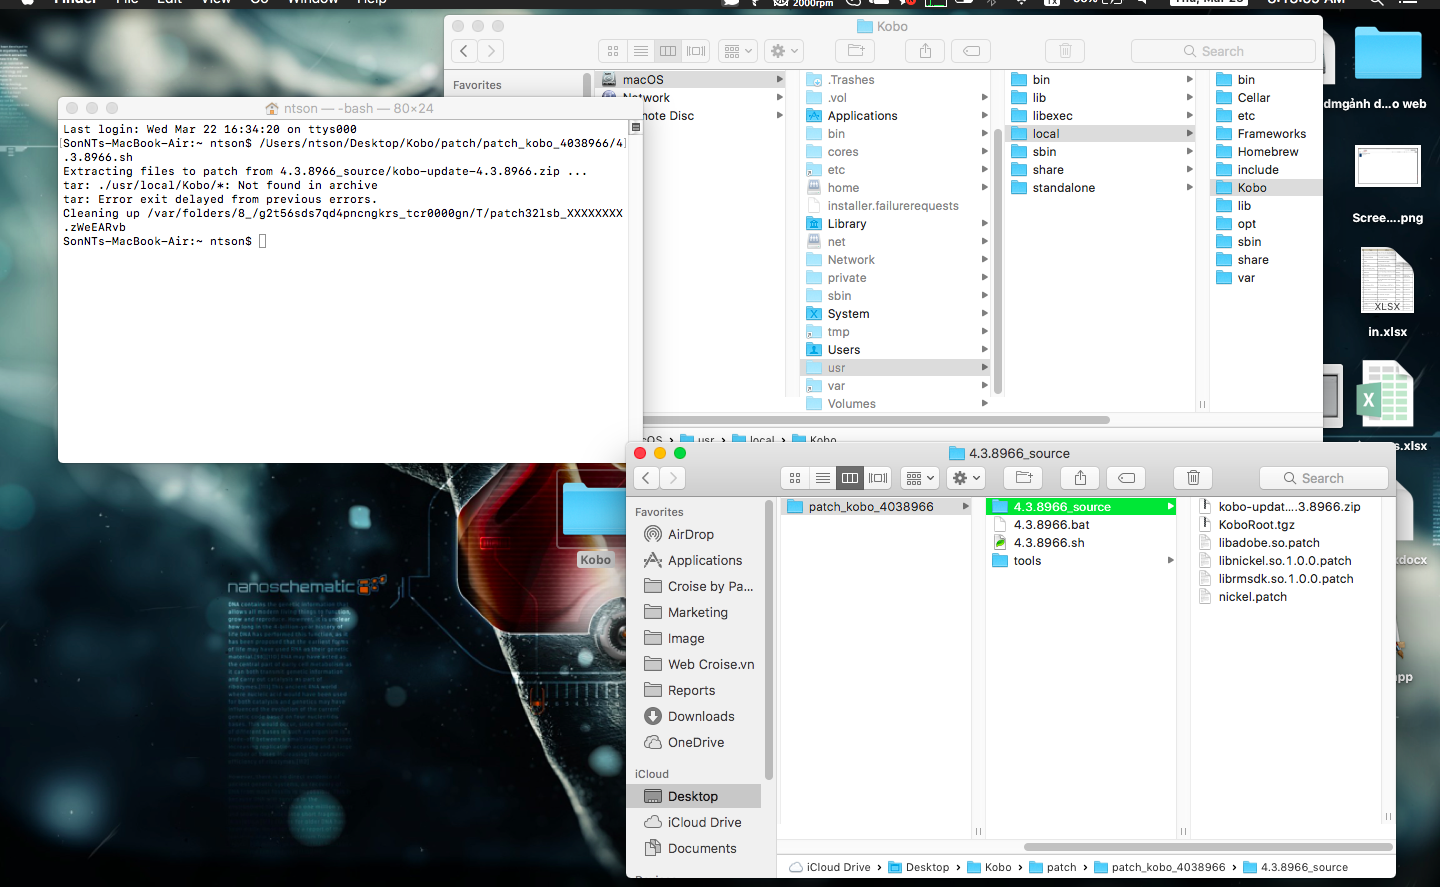This screenshot has height=887, width=1440.
Task: Switch 4.3.8966_source window to Cover Flow view
Action: (878, 478)
